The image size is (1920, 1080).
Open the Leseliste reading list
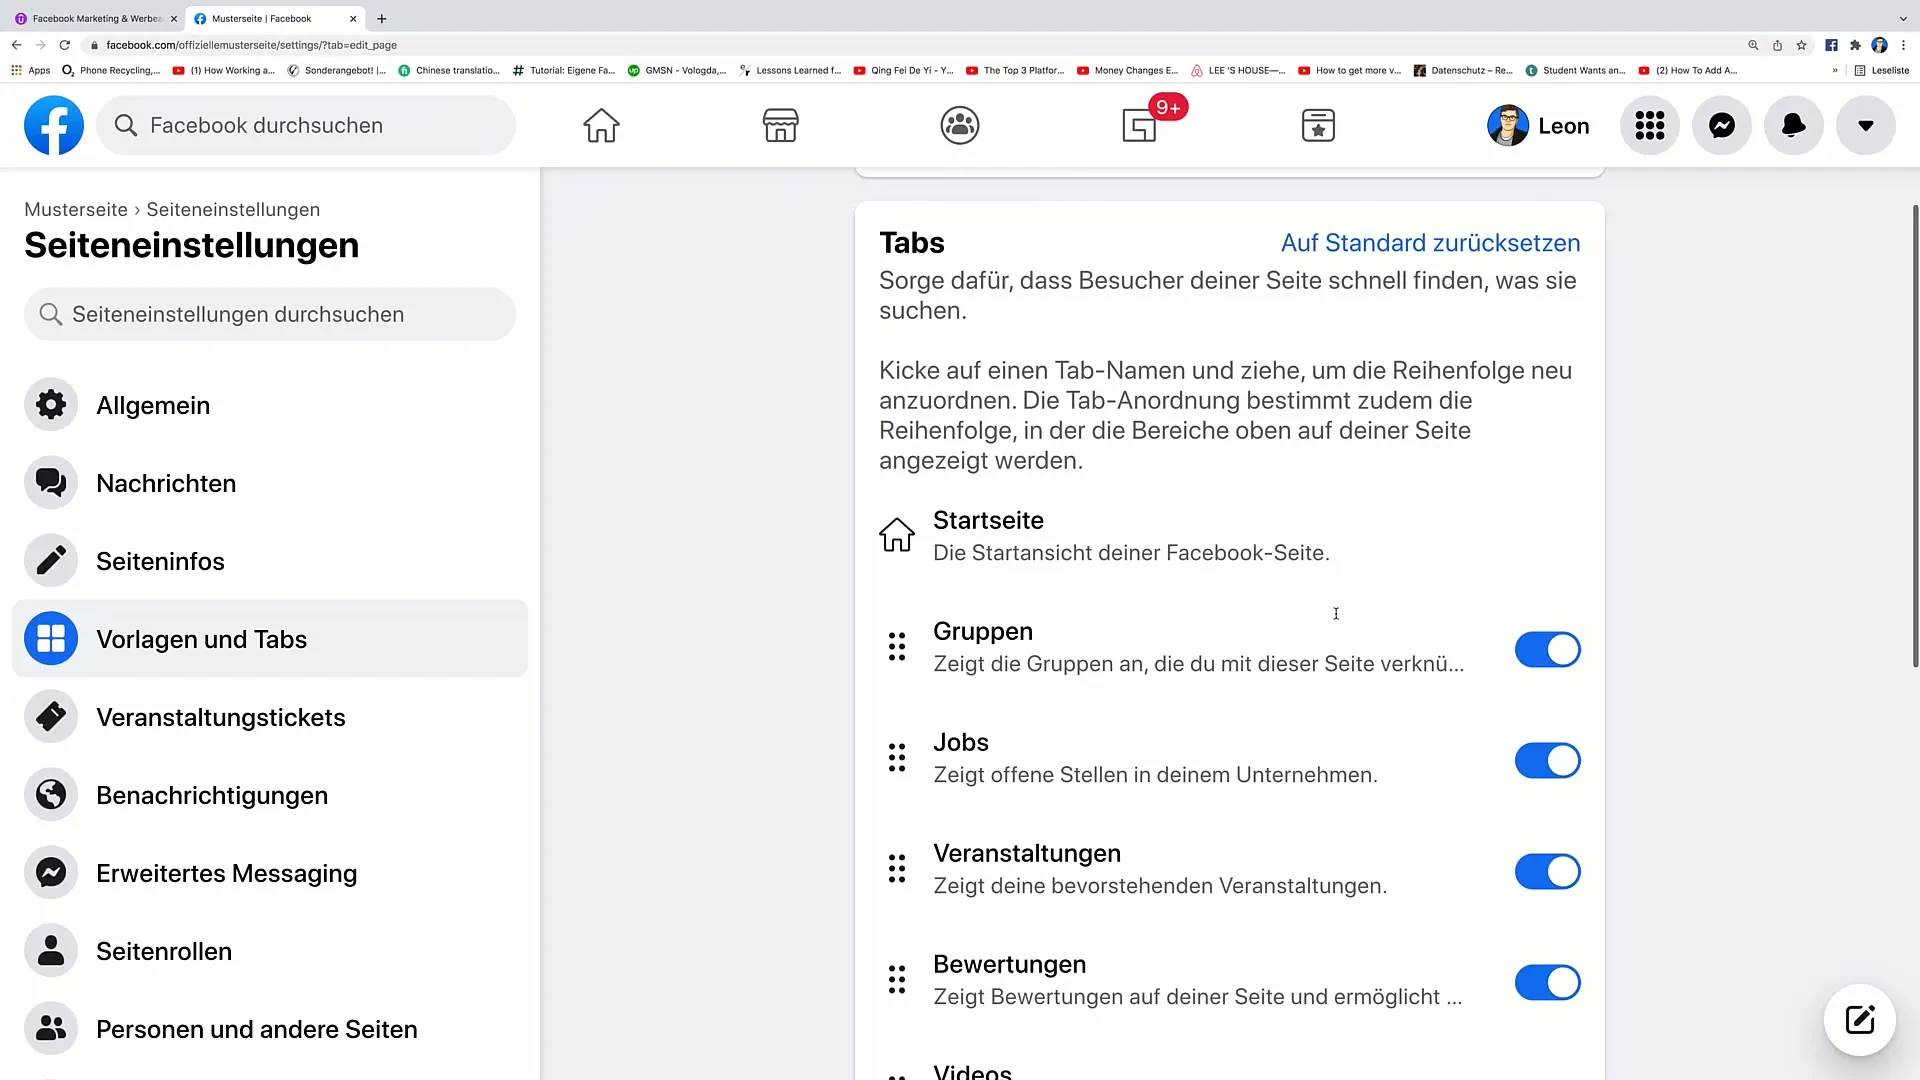coord(1882,70)
